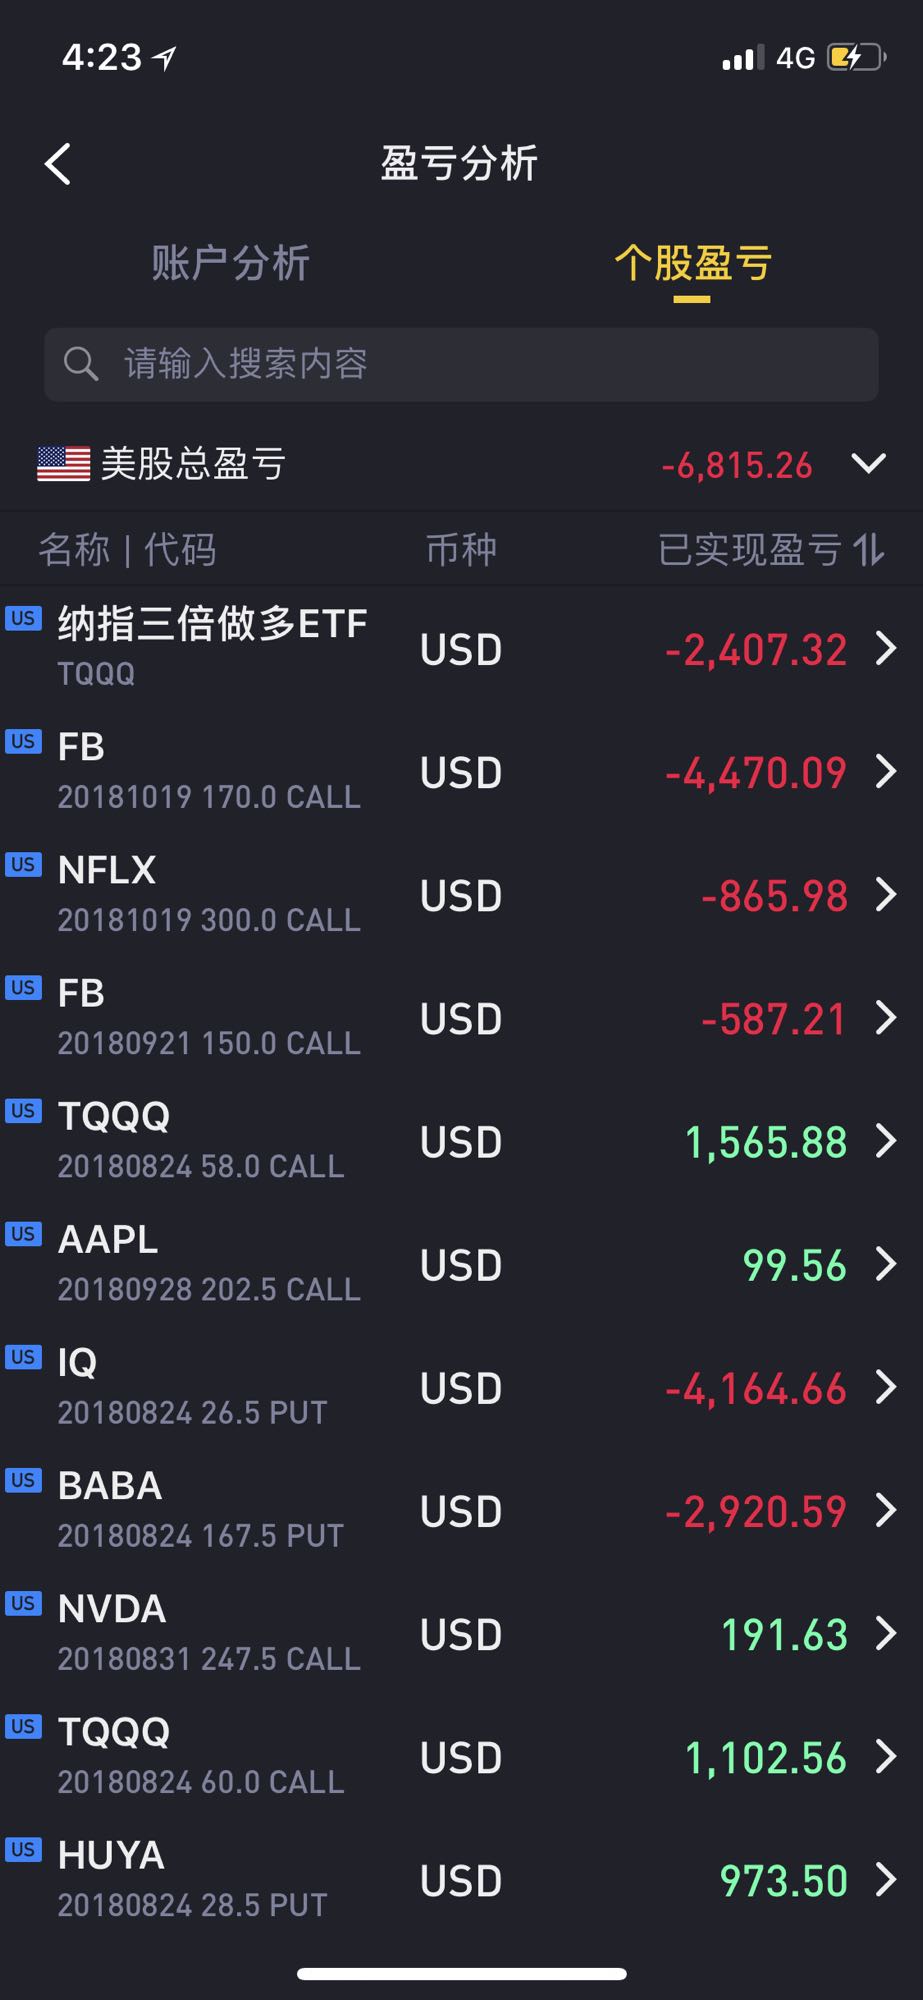Click the US badge beside HUYA

coord(23,1849)
